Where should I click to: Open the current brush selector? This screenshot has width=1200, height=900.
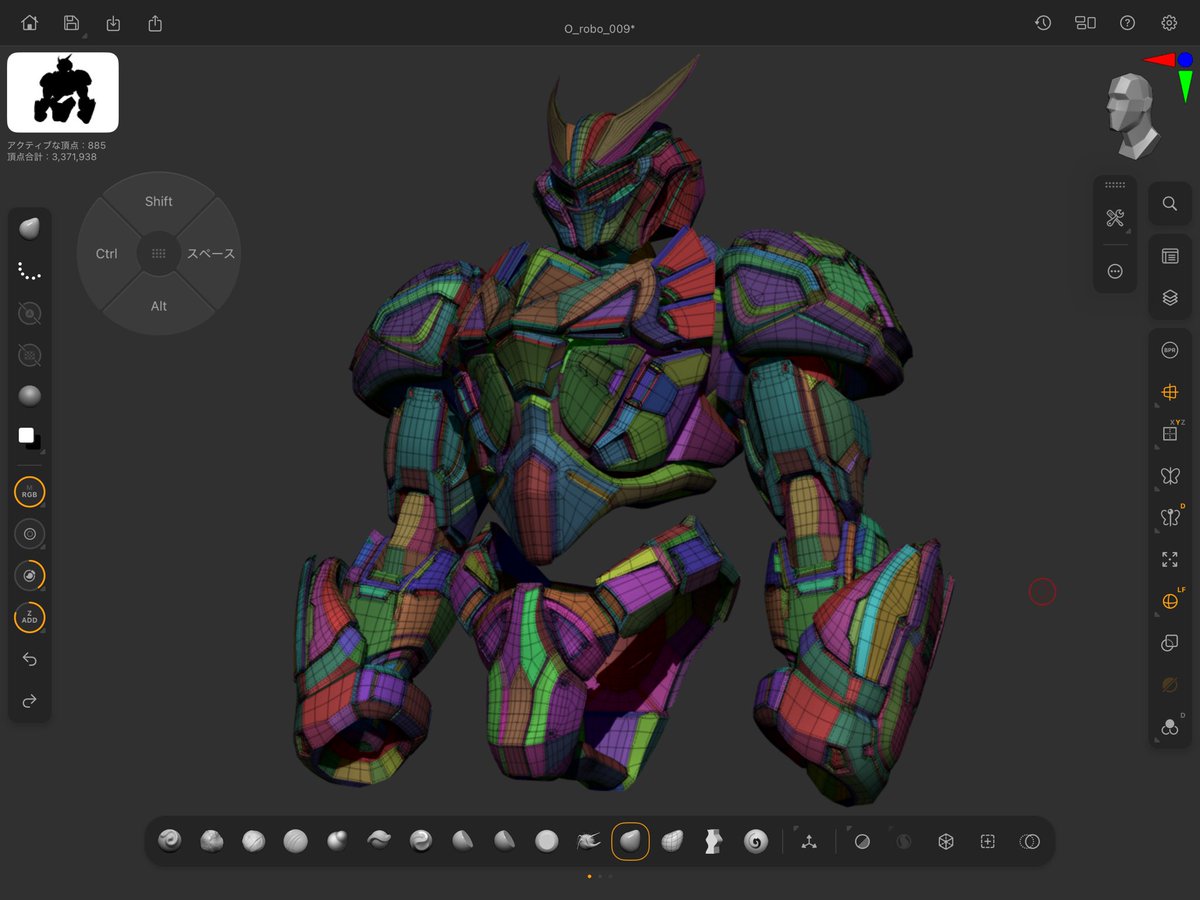coord(30,229)
